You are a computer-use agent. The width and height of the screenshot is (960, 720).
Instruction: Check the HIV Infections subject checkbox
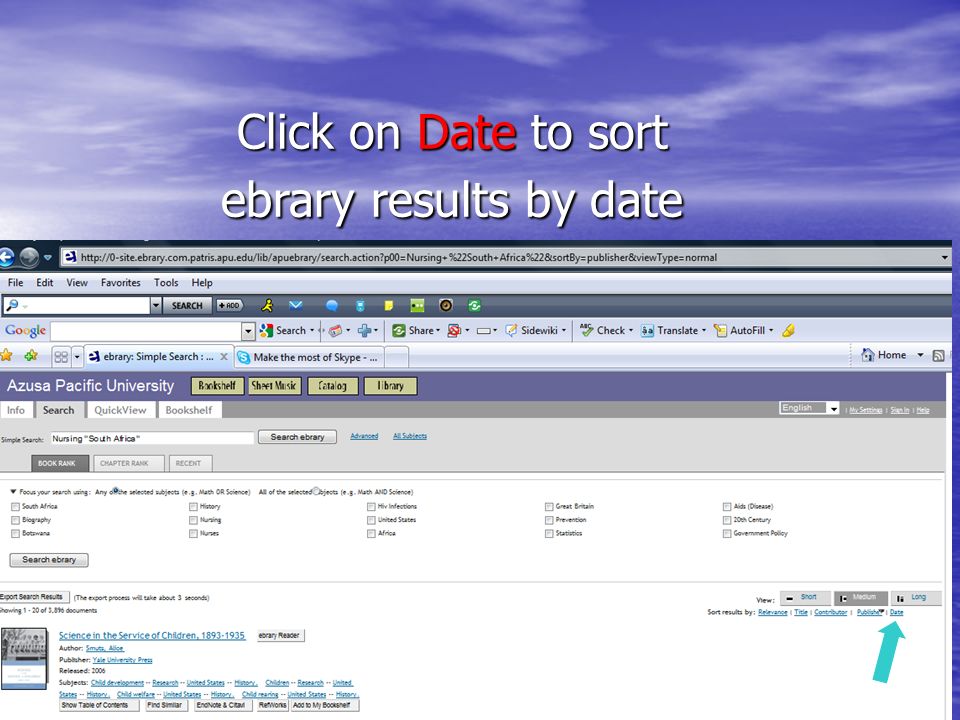pyautogui.click(x=371, y=506)
